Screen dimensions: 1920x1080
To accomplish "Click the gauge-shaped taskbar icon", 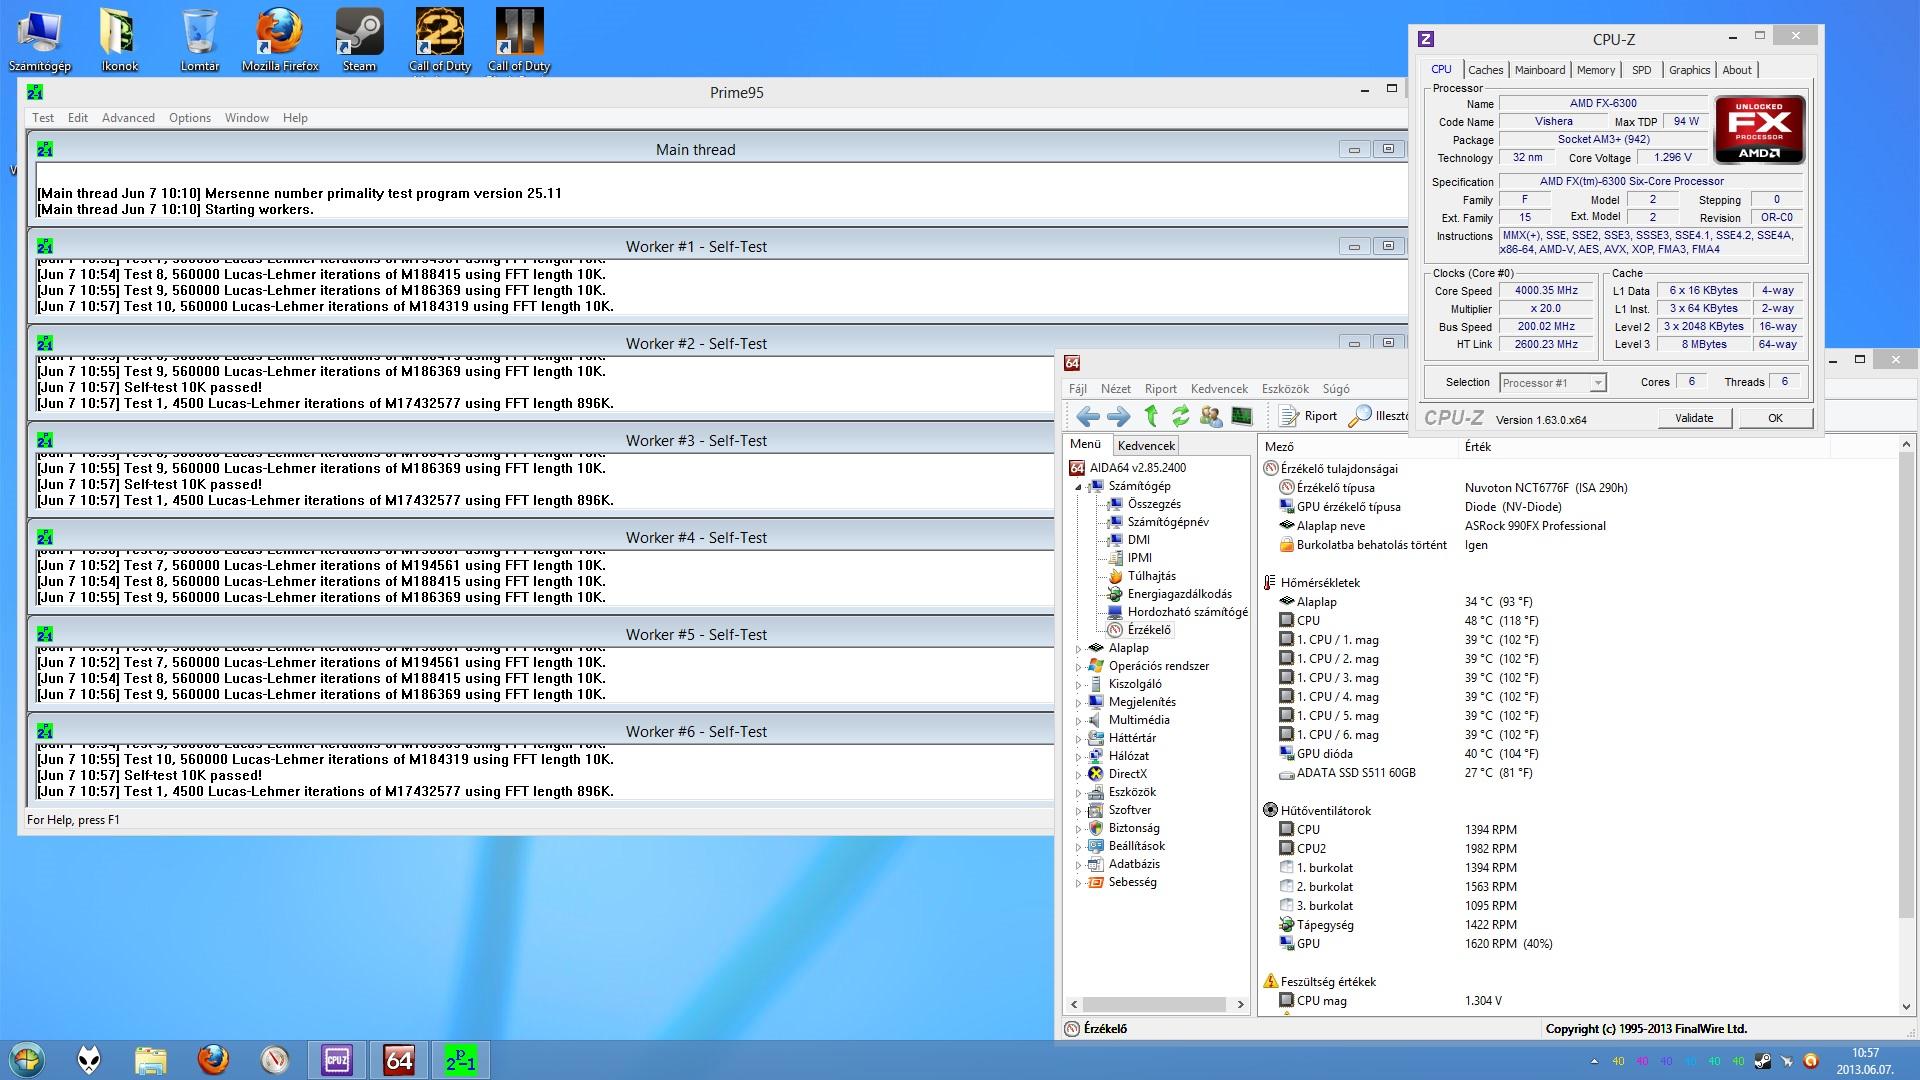I will click(x=275, y=1060).
